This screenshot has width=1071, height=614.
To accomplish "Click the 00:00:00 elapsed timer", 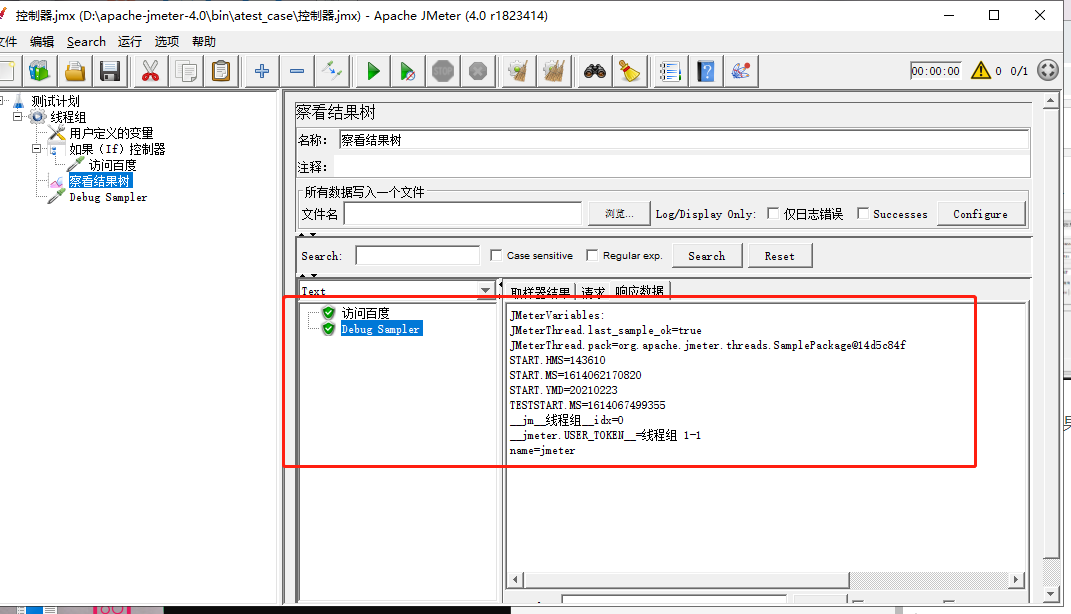I will pyautogui.click(x=935, y=71).
